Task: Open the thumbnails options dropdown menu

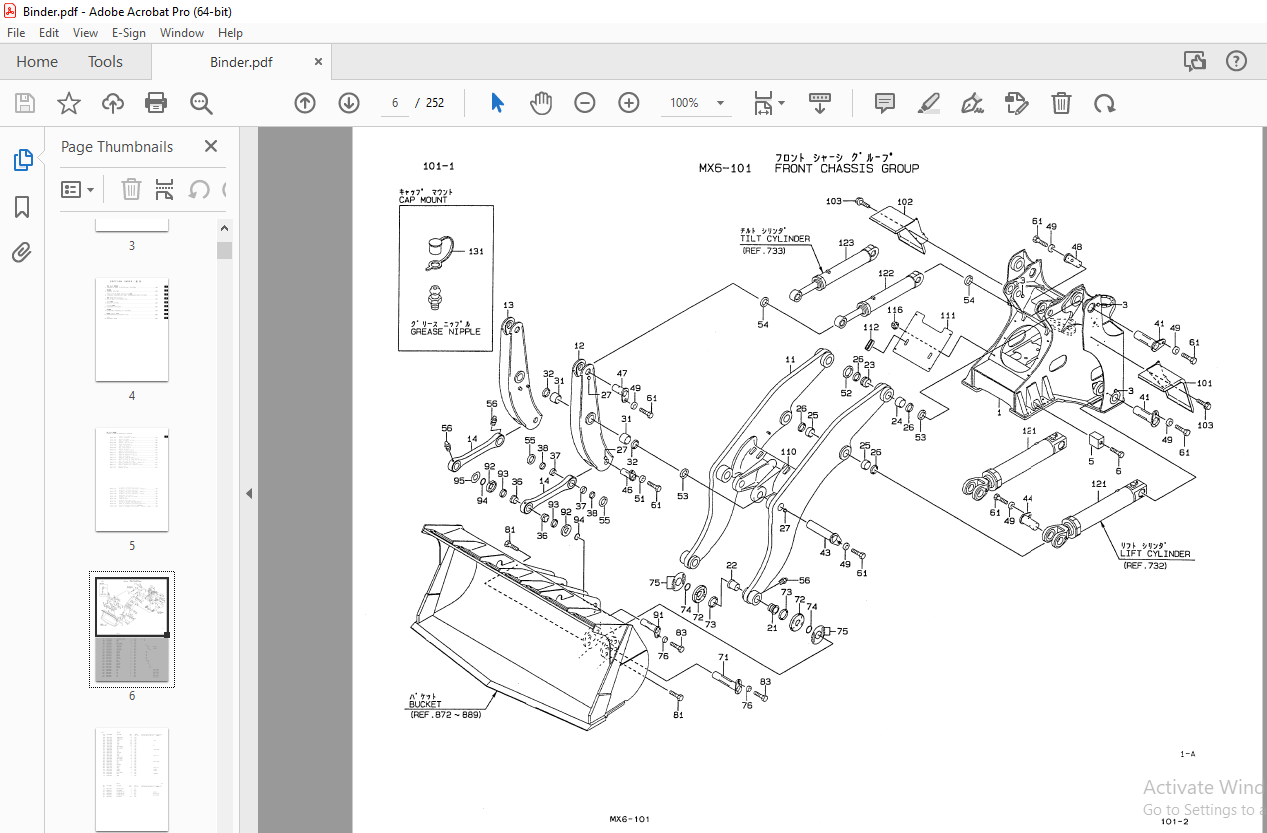Action: [x=78, y=189]
